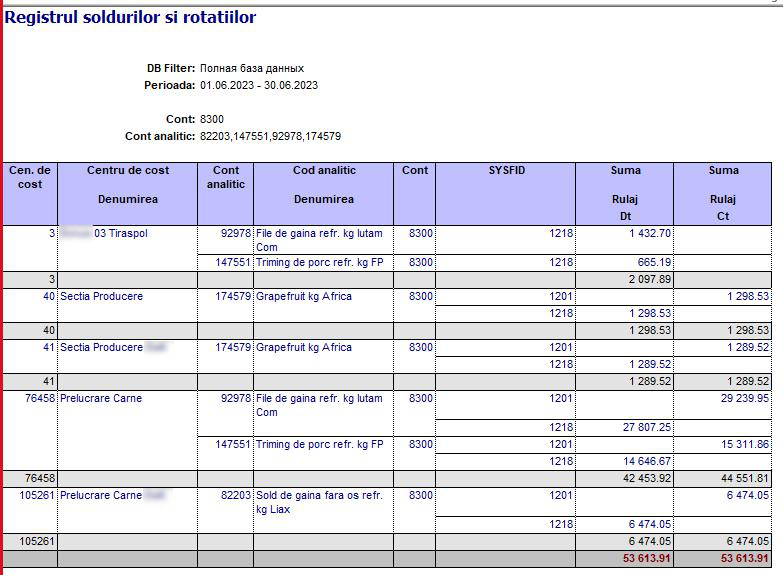The image size is (783, 575).
Task: Click the subtotal credit 44 551.81
Action: [x=745, y=478]
